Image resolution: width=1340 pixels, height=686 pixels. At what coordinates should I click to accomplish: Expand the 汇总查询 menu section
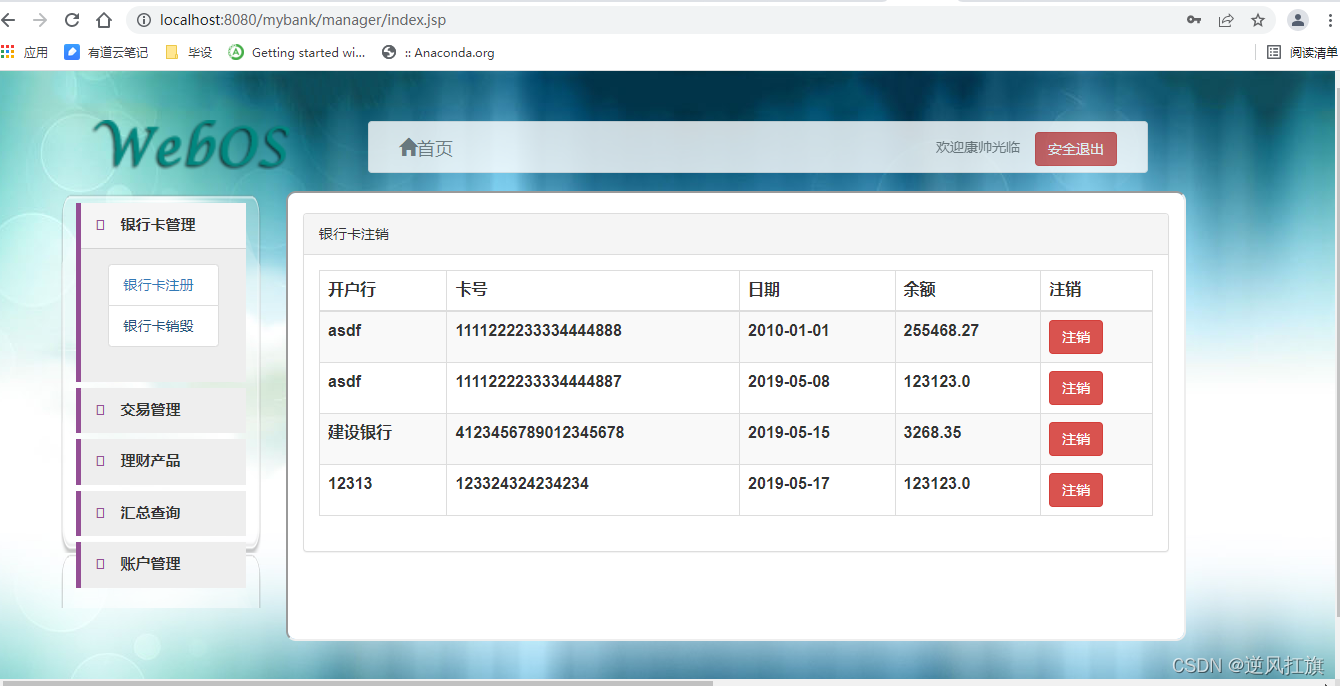click(x=152, y=513)
